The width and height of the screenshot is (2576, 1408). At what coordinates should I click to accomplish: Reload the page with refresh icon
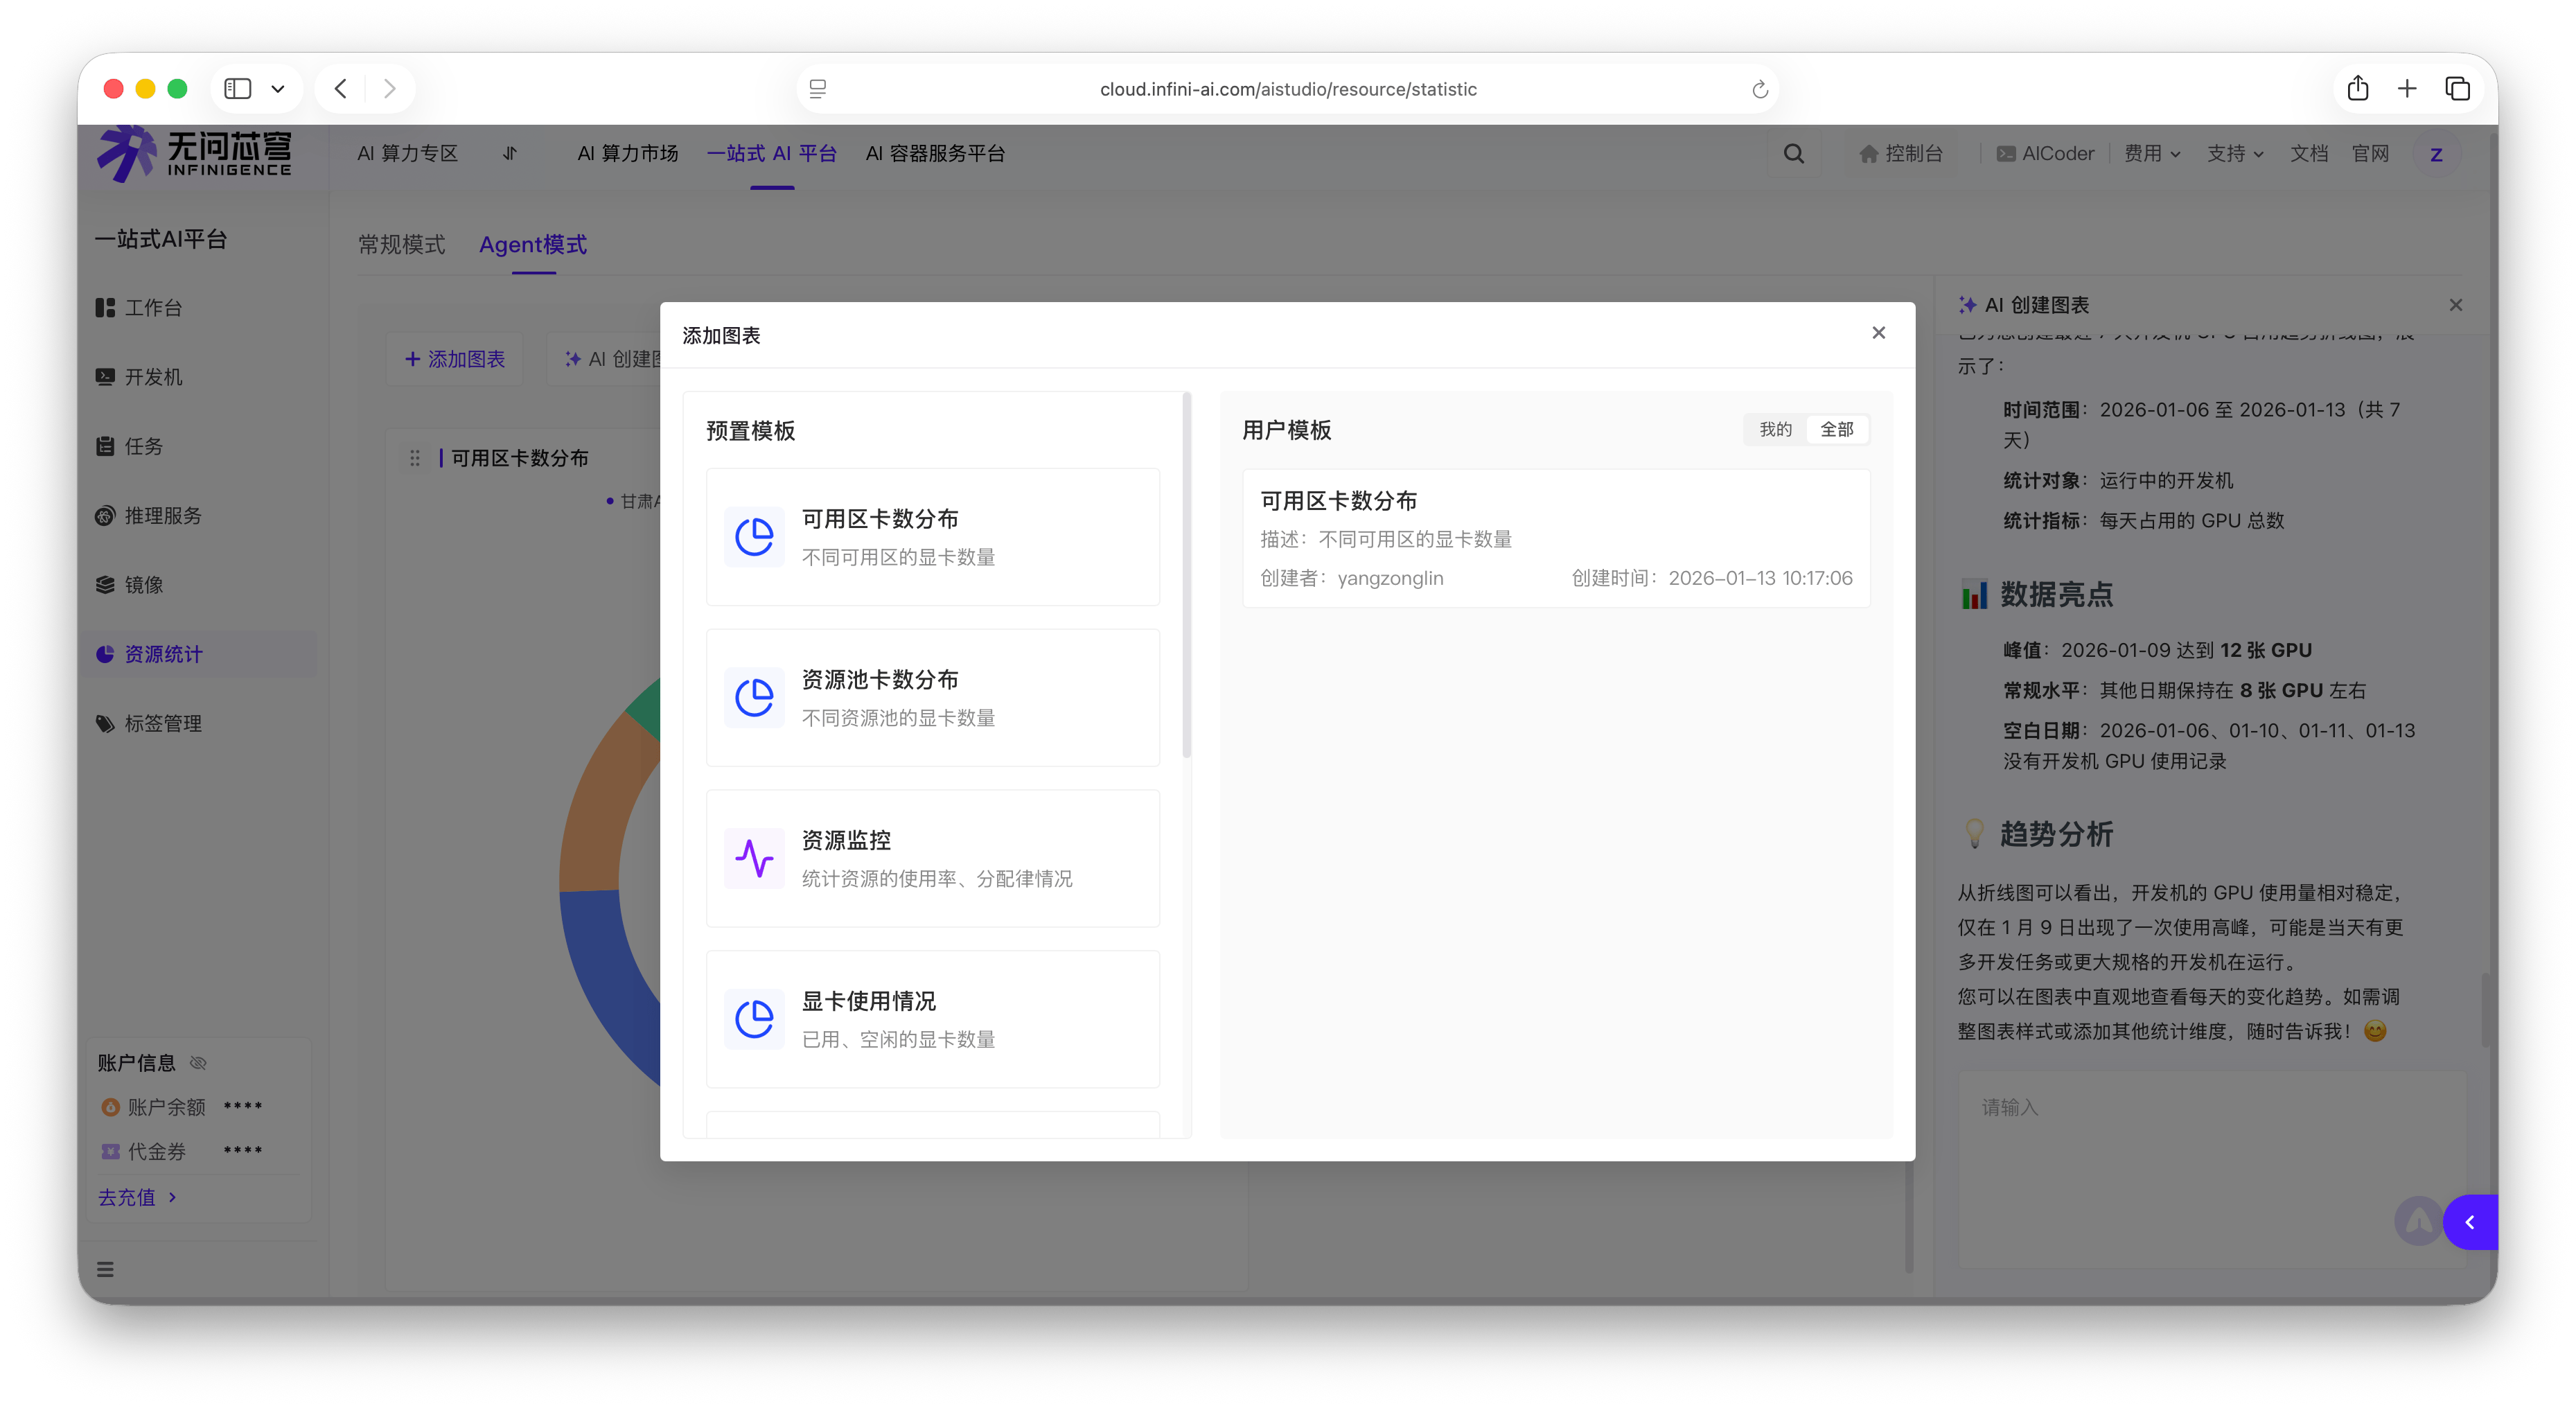[x=1760, y=90]
